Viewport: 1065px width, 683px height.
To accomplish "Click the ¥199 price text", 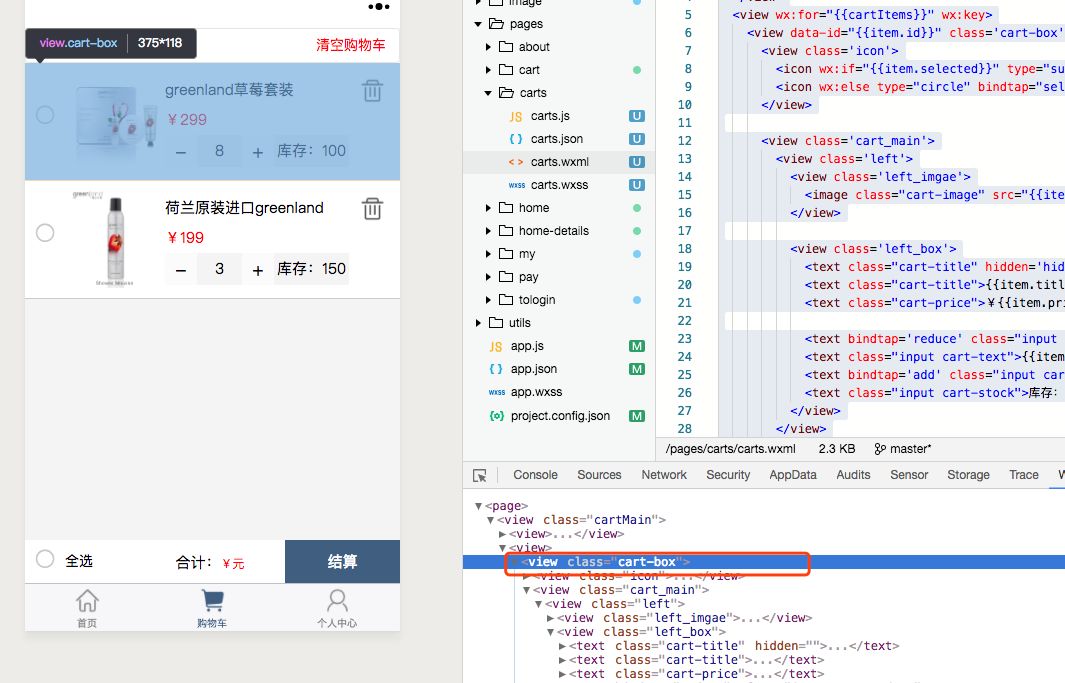I will (185, 238).
